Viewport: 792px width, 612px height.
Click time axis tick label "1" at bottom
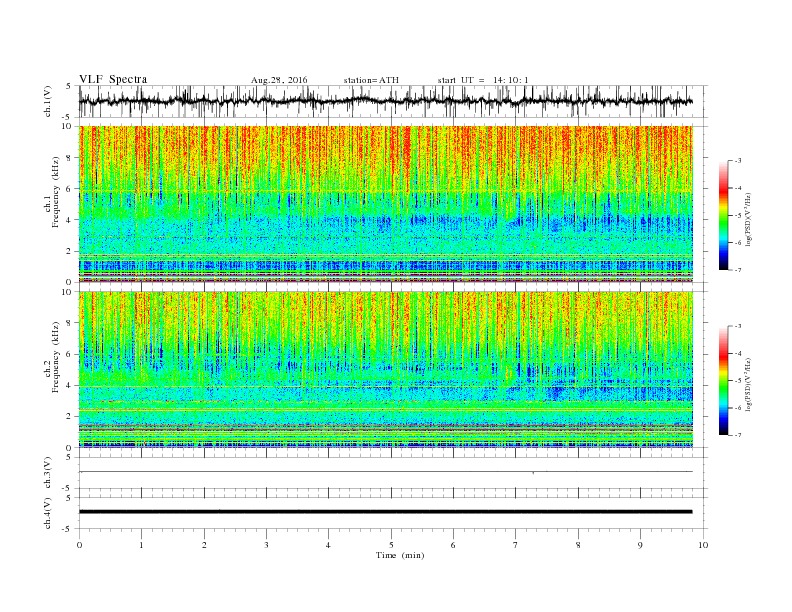(141, 545)
